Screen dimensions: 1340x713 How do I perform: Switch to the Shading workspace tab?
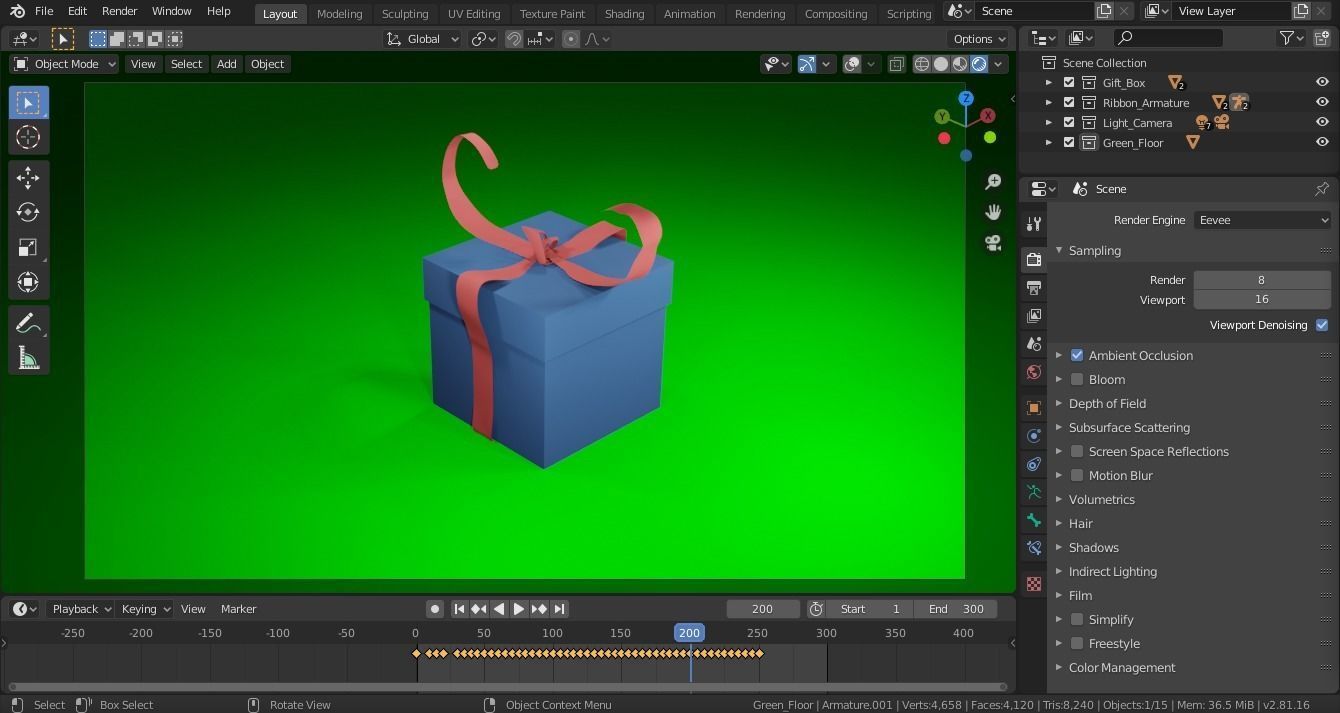tap(624, 14)
